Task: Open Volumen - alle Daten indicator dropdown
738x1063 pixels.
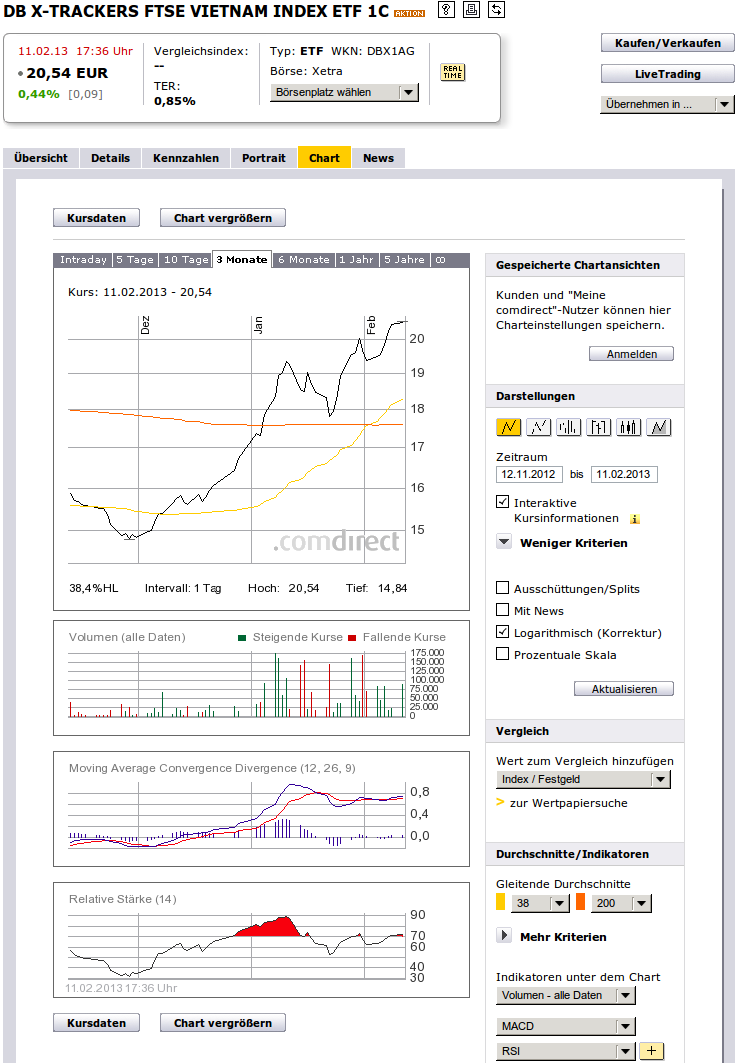Action: [566, 995]
